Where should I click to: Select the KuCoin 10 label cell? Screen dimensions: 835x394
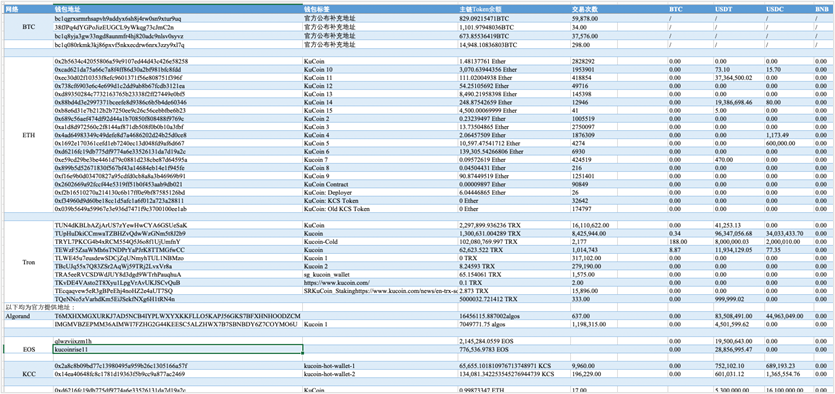tap(380, 69)
